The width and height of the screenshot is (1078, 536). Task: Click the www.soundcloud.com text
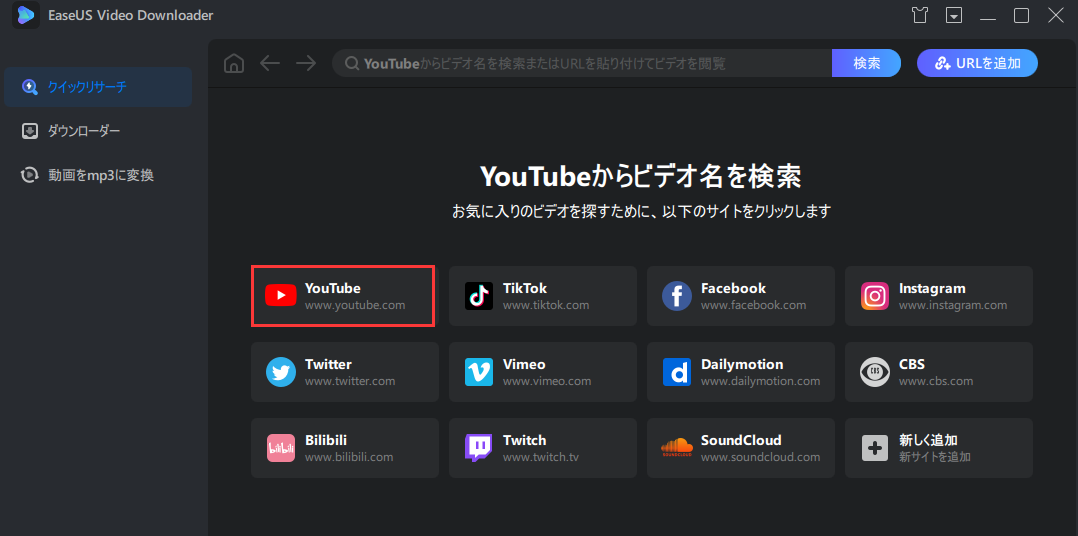(x=760, y=458)
